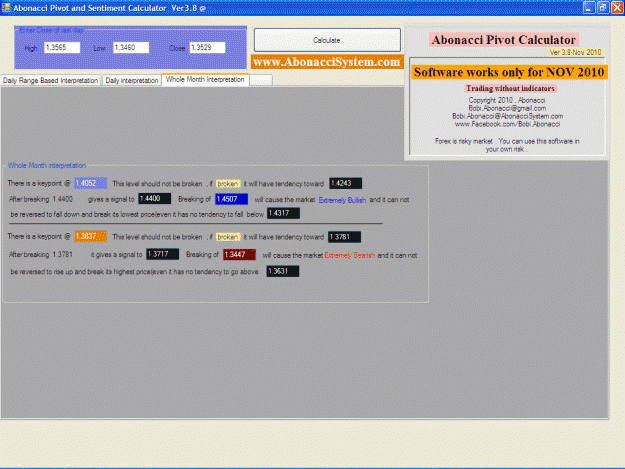The image size is (625, 469).
Task: Click the 'Software works only for NOV 2010' banner
Action: click(x=509, y=72)
